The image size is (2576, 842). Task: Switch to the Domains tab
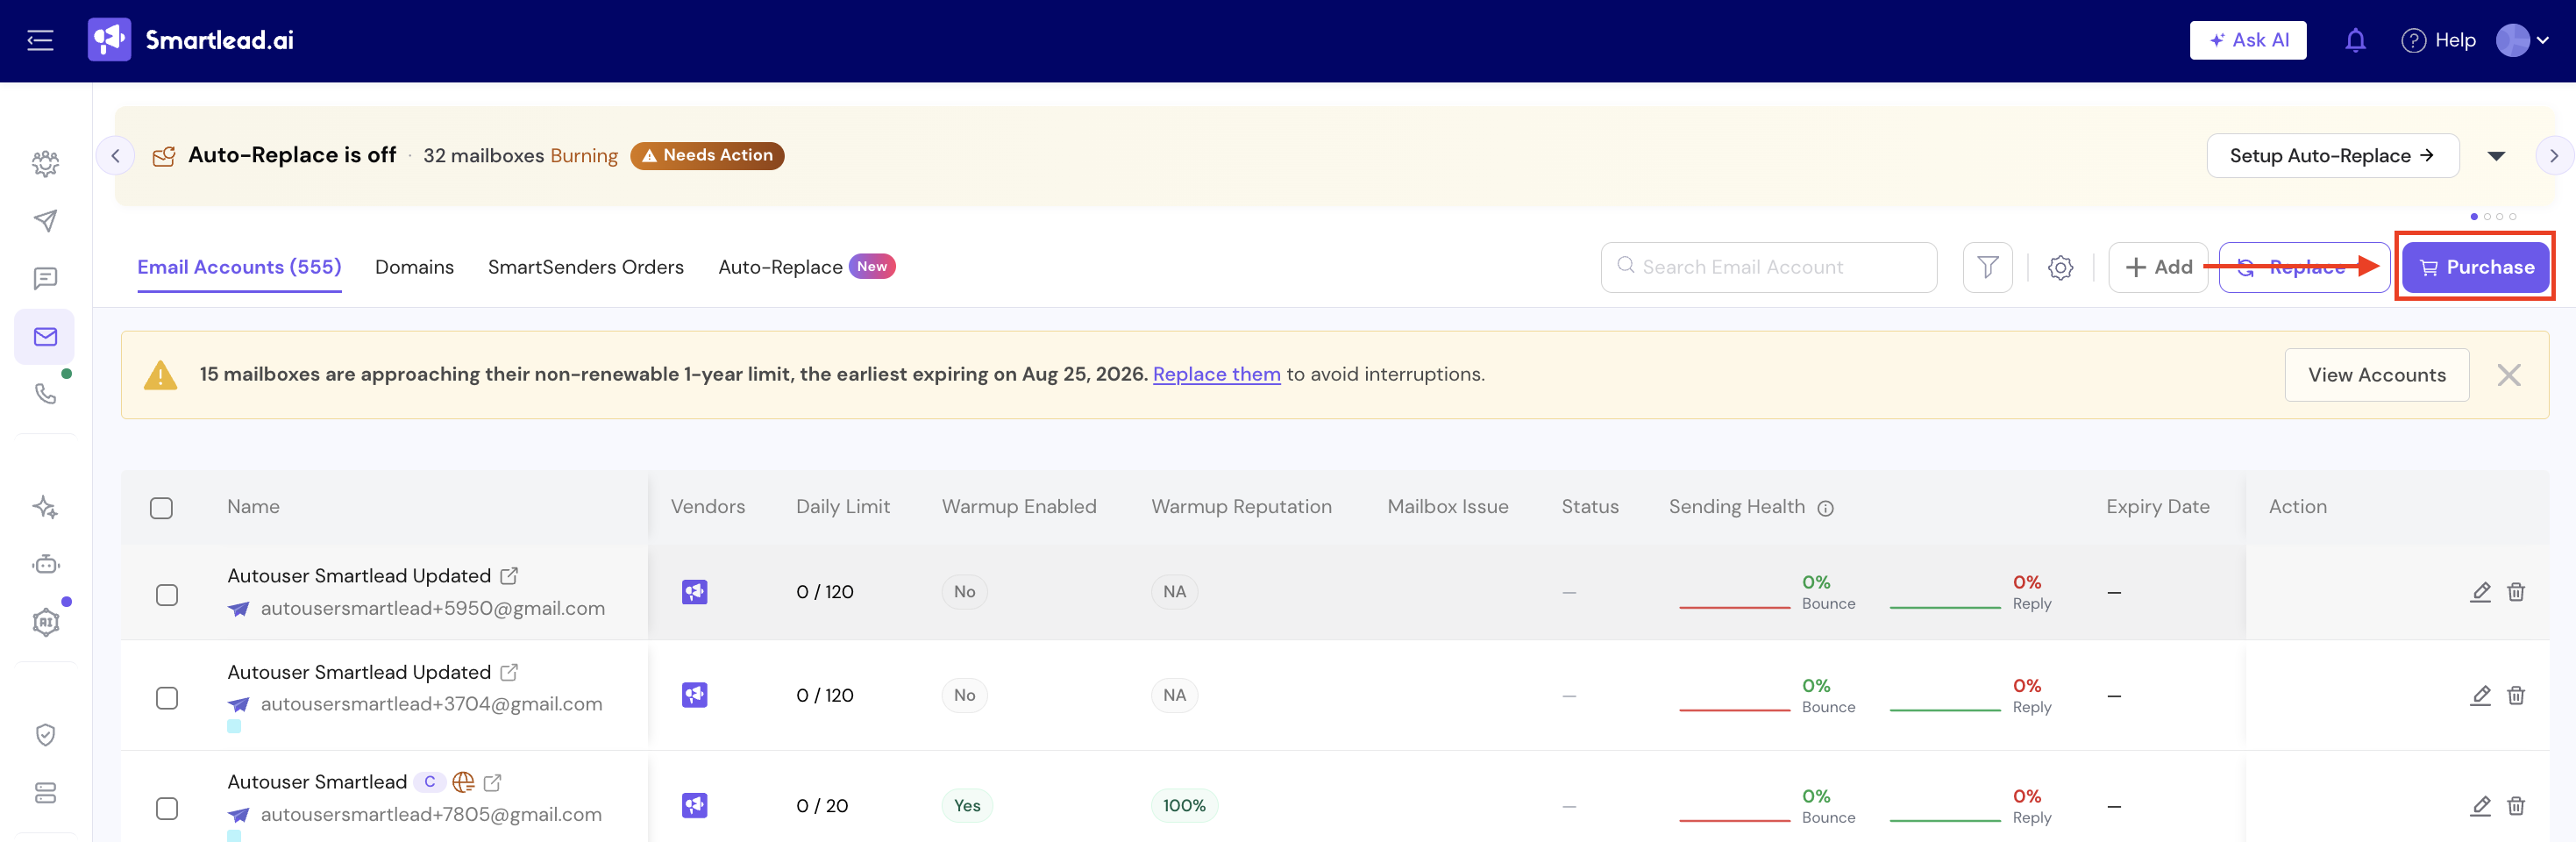click(414, 267)
